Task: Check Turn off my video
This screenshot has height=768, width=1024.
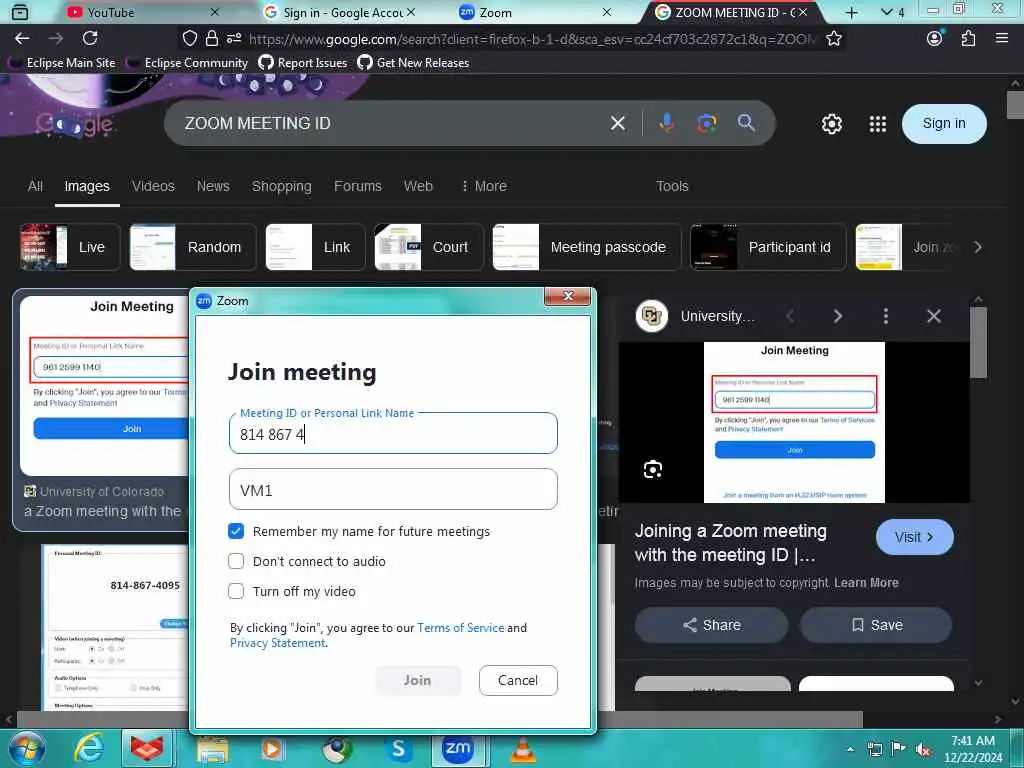Action: pyautogui.click(x=236, y=591)
